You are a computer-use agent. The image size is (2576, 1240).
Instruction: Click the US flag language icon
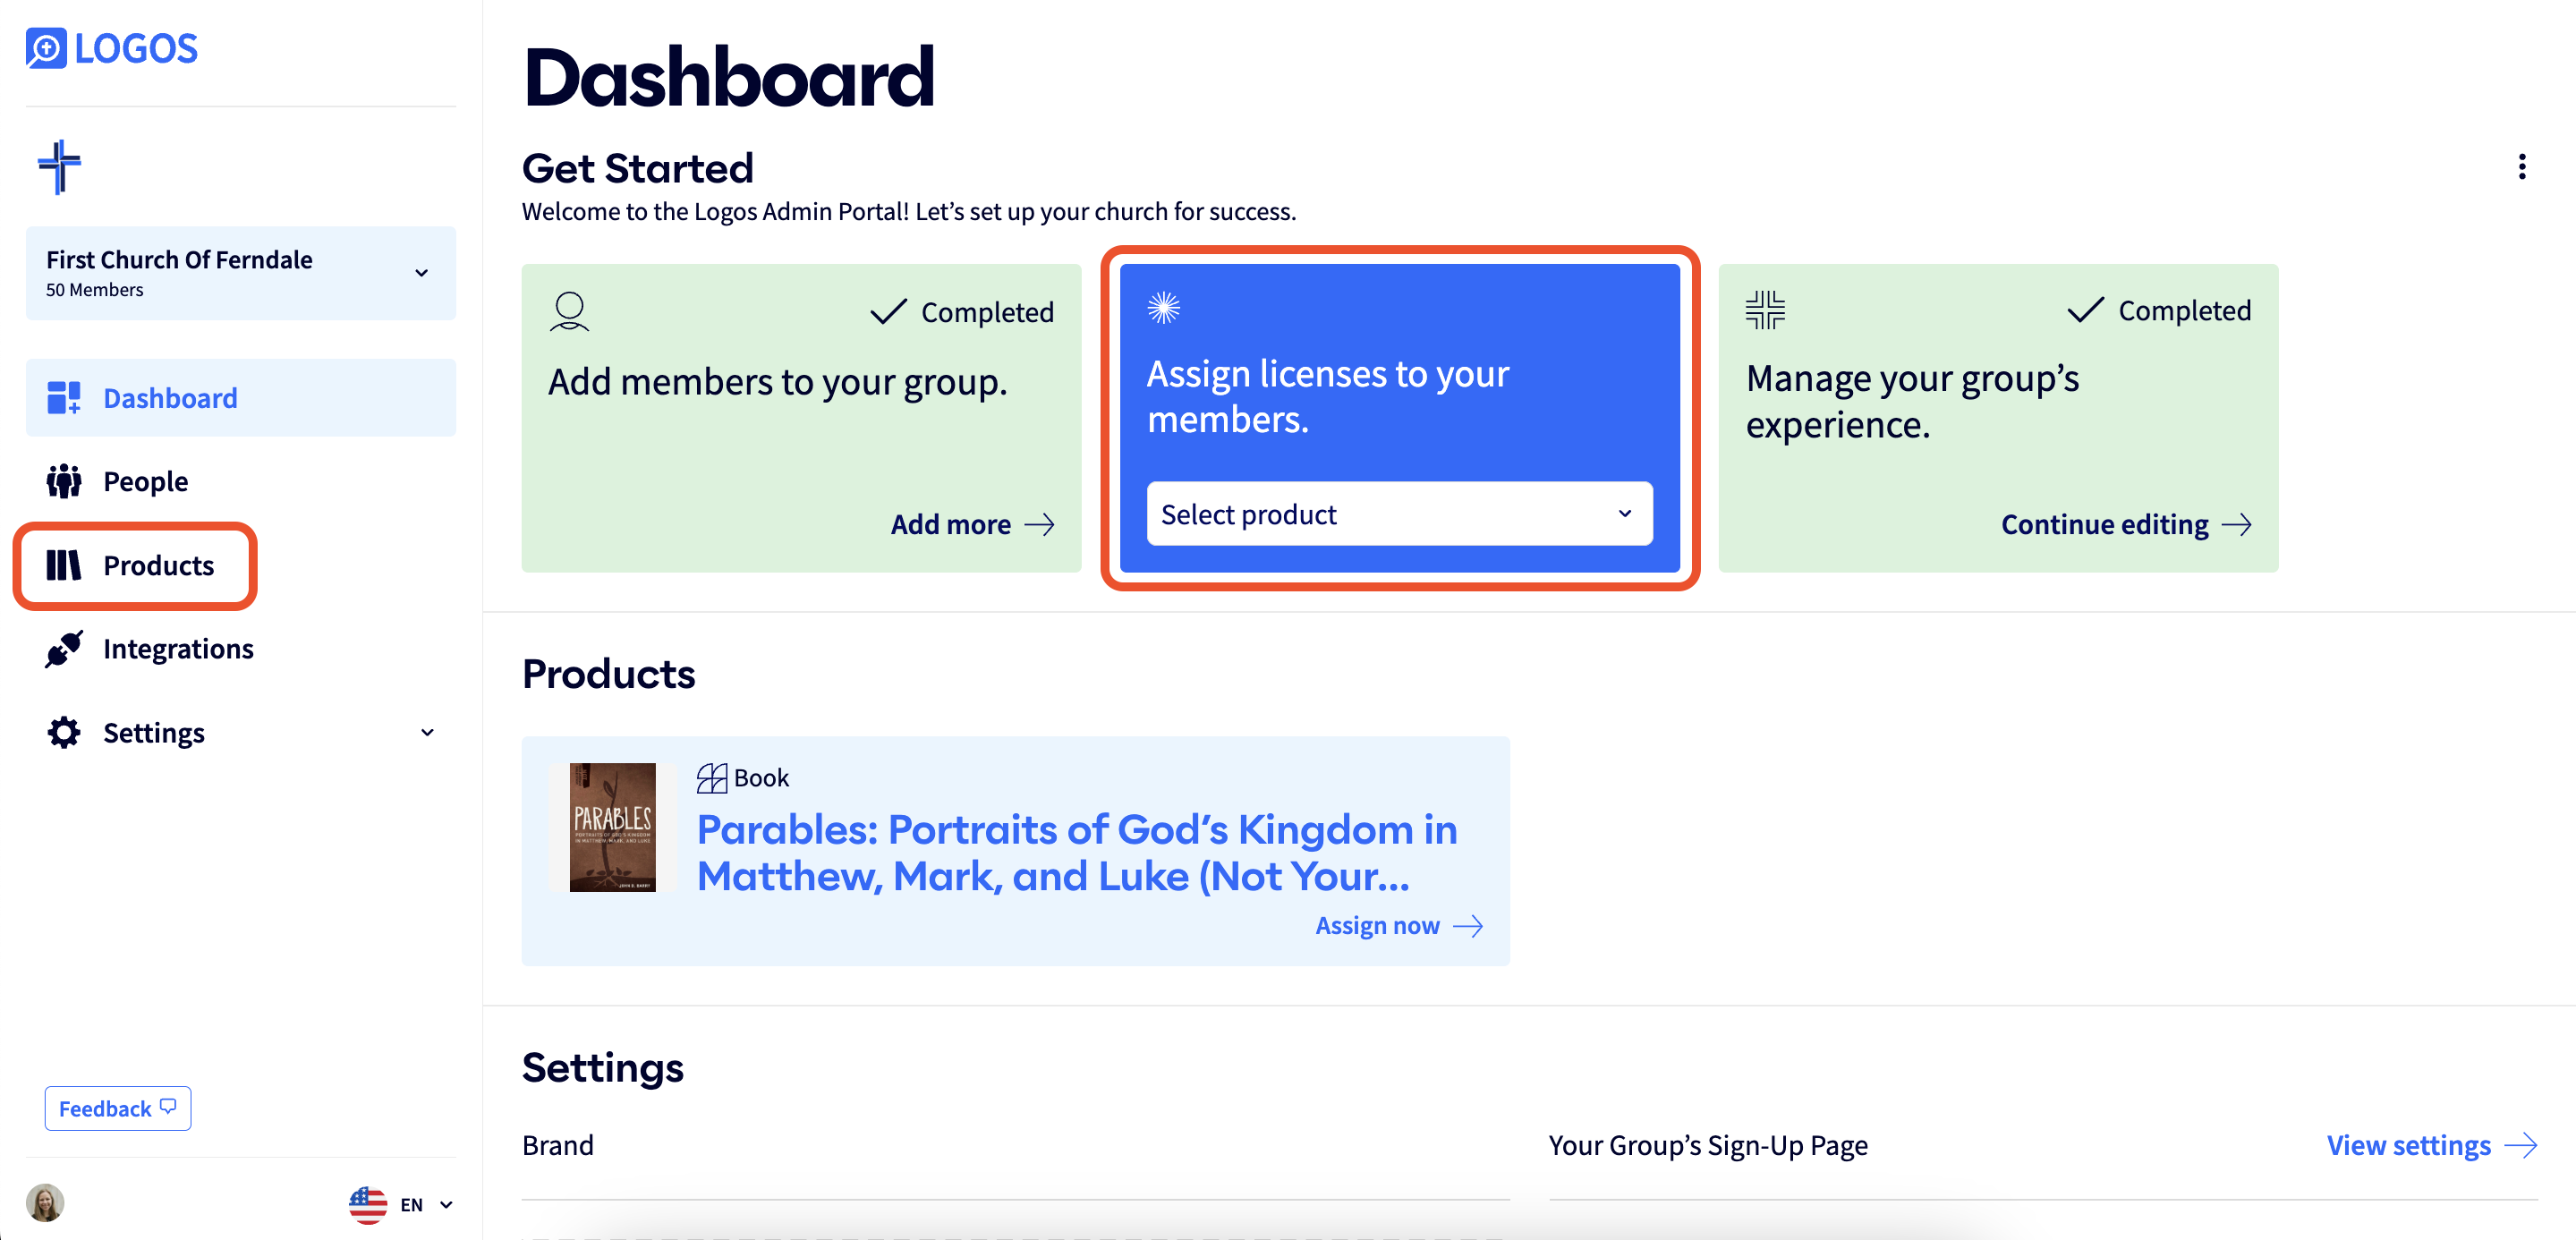(368, 1204)
